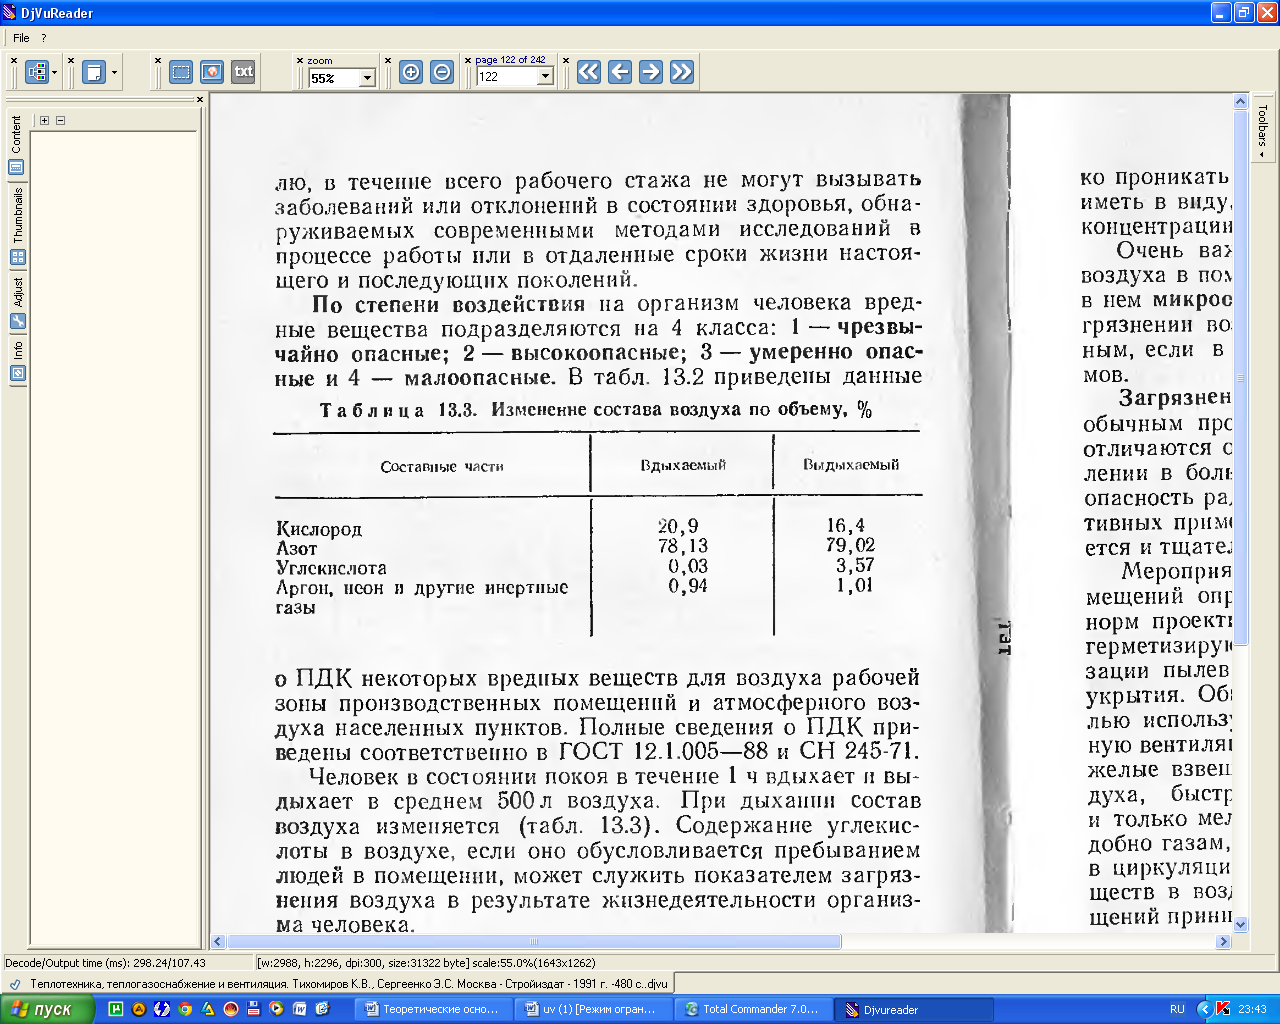The image size is (1280, 1024).
Task: Click the 23:43 system clock
Action: [x=1252, y=1009]
